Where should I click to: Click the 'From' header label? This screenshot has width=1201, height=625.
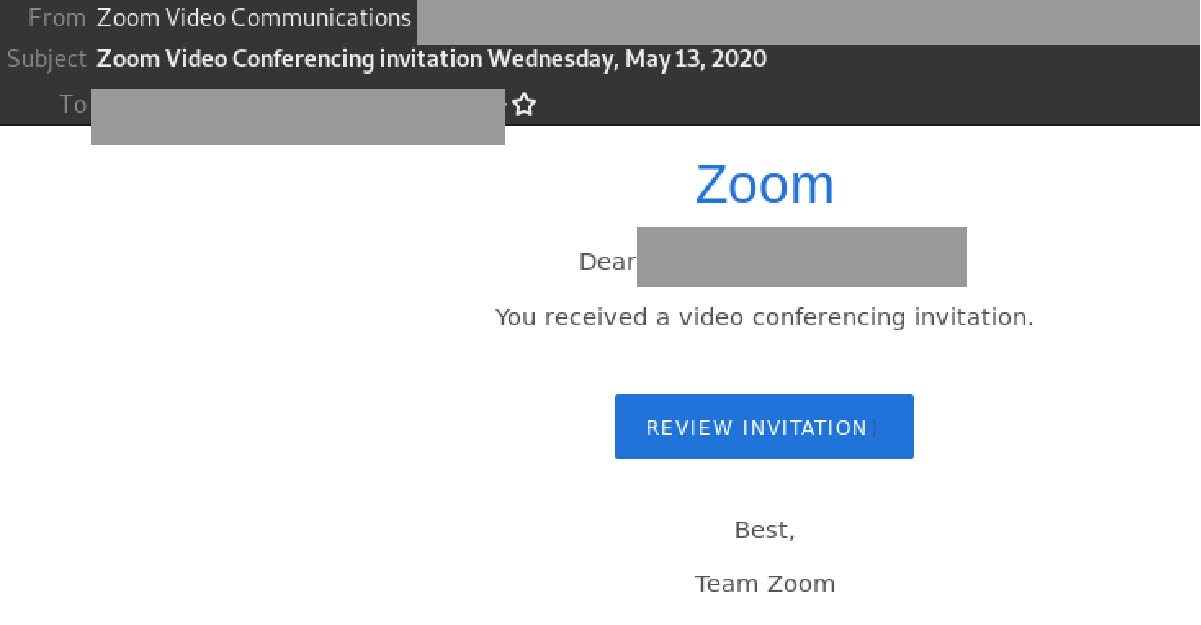click(57, 18)
